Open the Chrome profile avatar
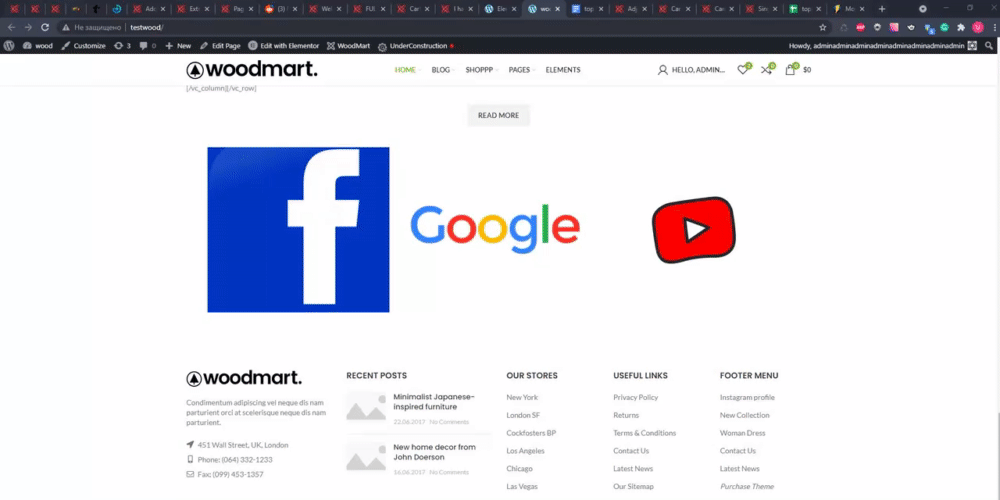The height and width of the screenshot is (500, 1000). (x=978, y=27)
